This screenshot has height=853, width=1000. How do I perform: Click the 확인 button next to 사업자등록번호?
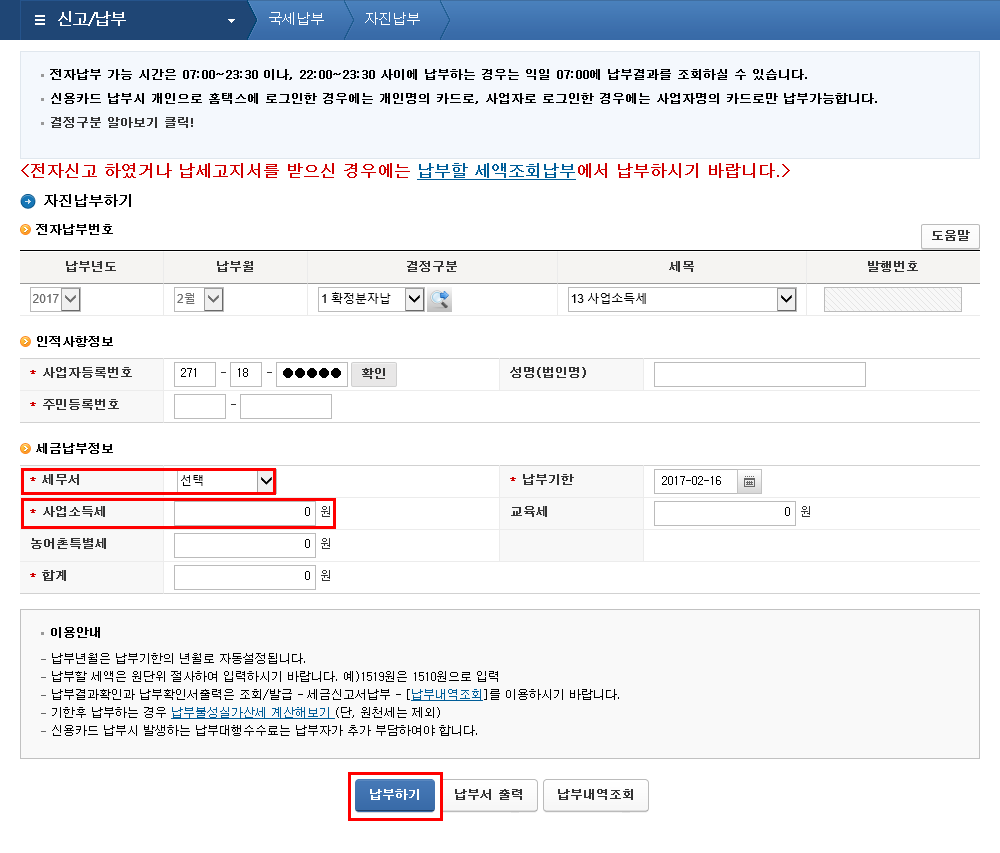click(x=374, y=374)
